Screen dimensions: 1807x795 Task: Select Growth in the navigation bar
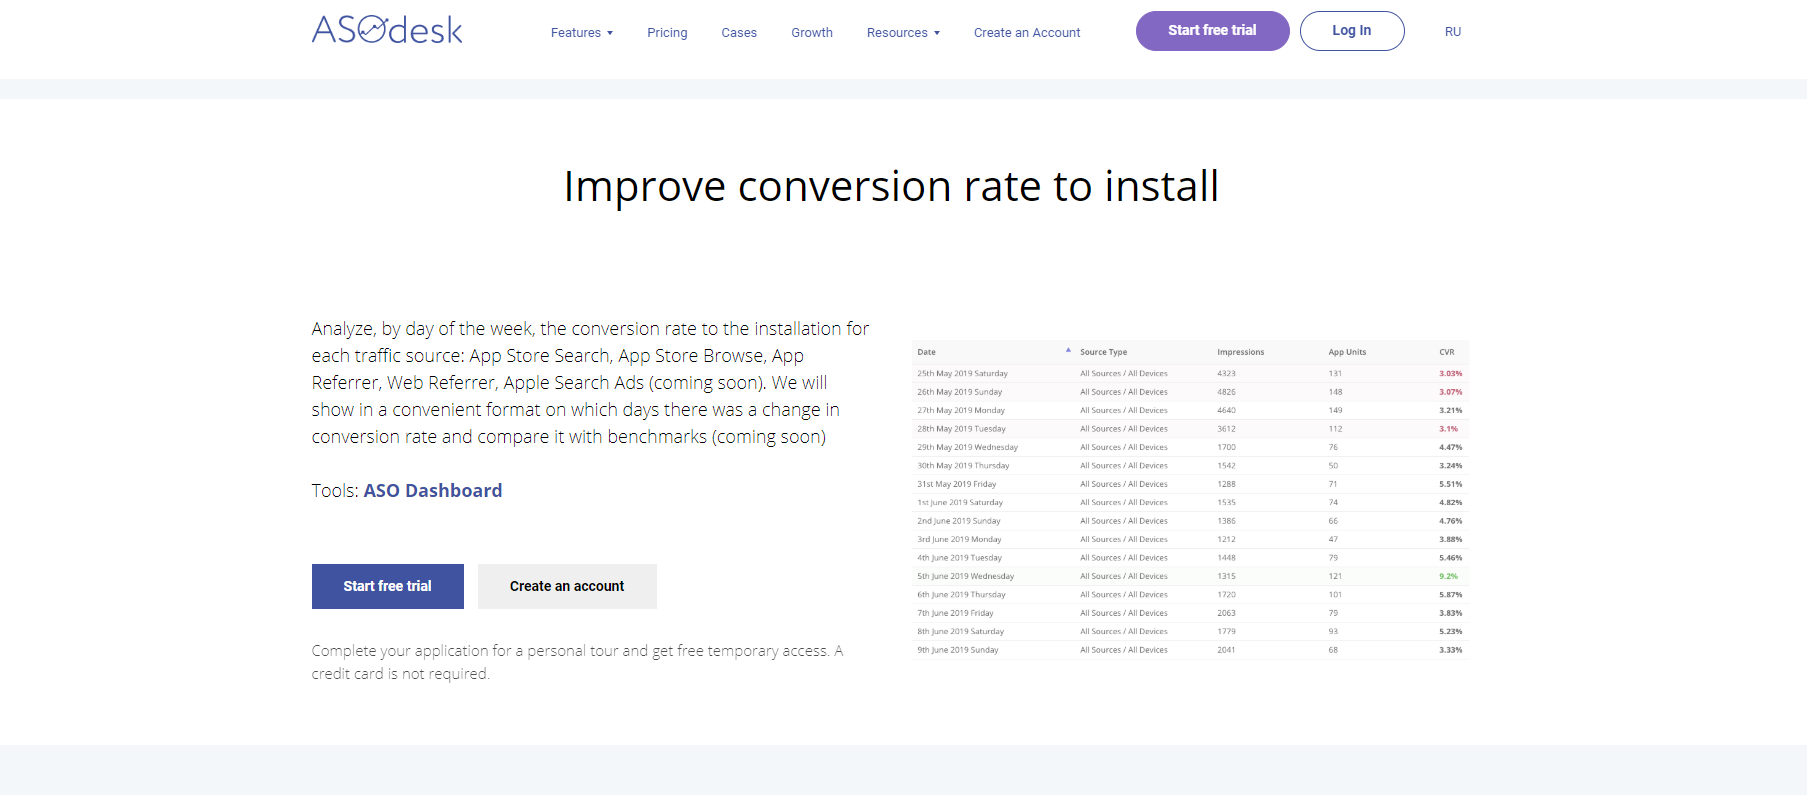point(812,33)
